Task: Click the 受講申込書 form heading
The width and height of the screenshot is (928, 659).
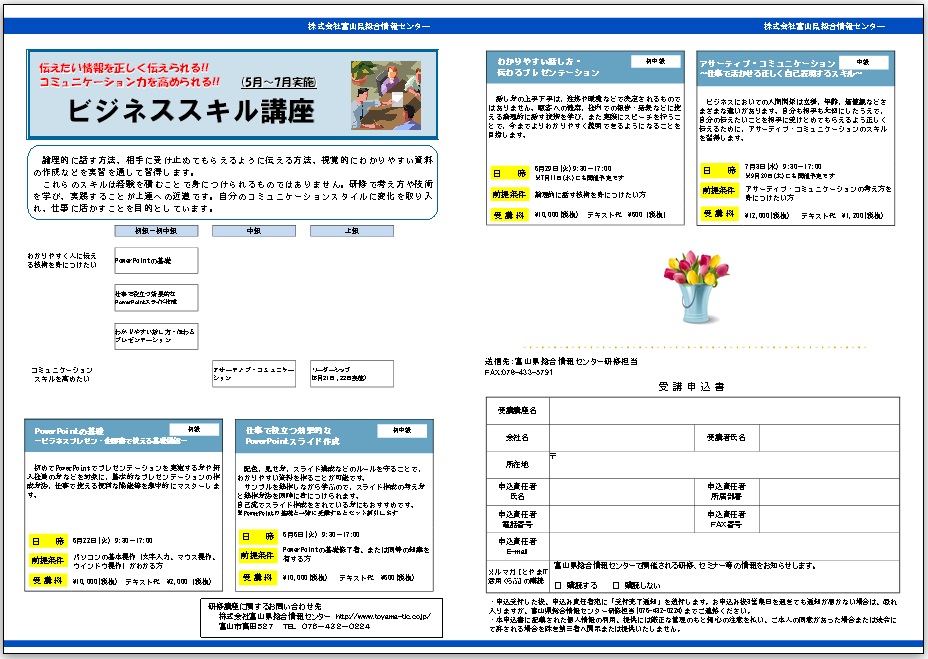Action: (692, 386)
